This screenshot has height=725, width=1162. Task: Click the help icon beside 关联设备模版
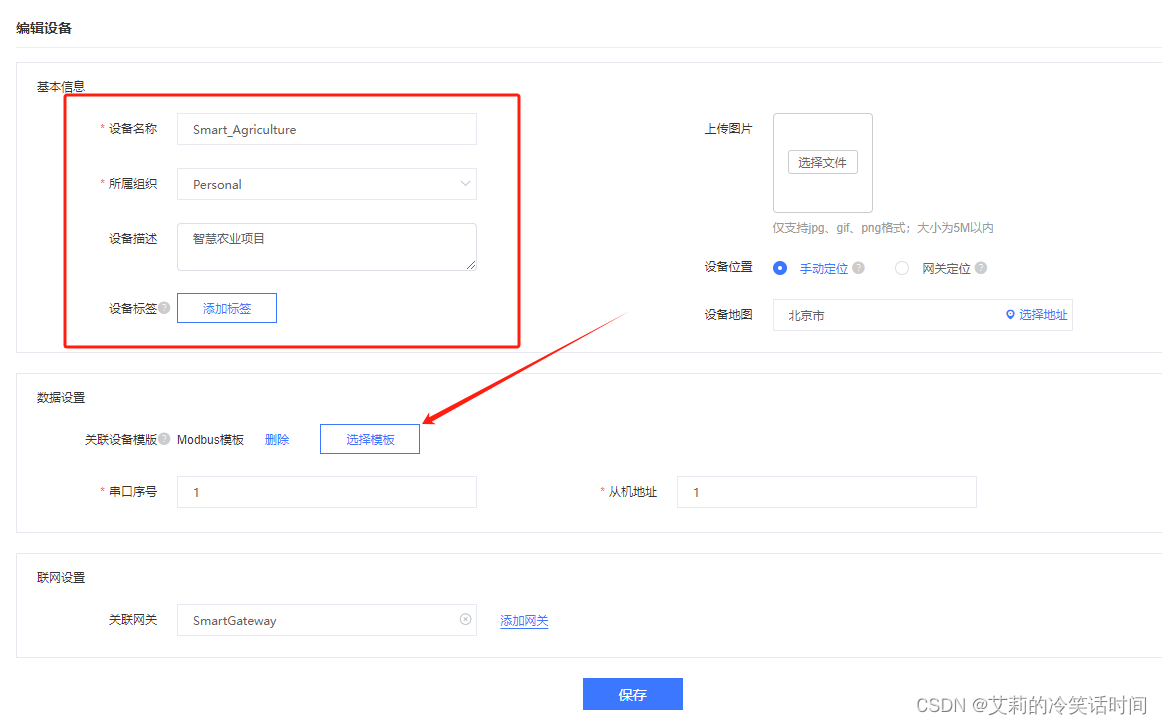(165, 439)
